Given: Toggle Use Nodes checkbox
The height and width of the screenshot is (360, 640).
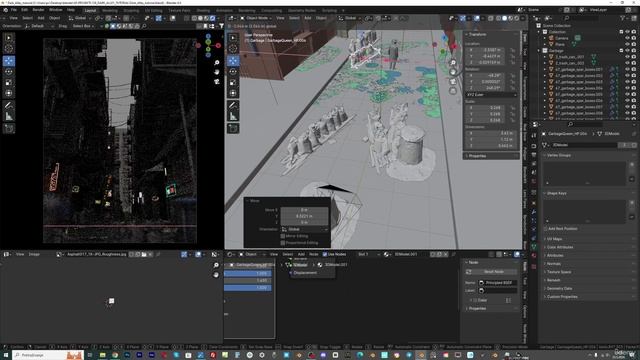Looking at the screenshot, I should click(x=325, y=254).
